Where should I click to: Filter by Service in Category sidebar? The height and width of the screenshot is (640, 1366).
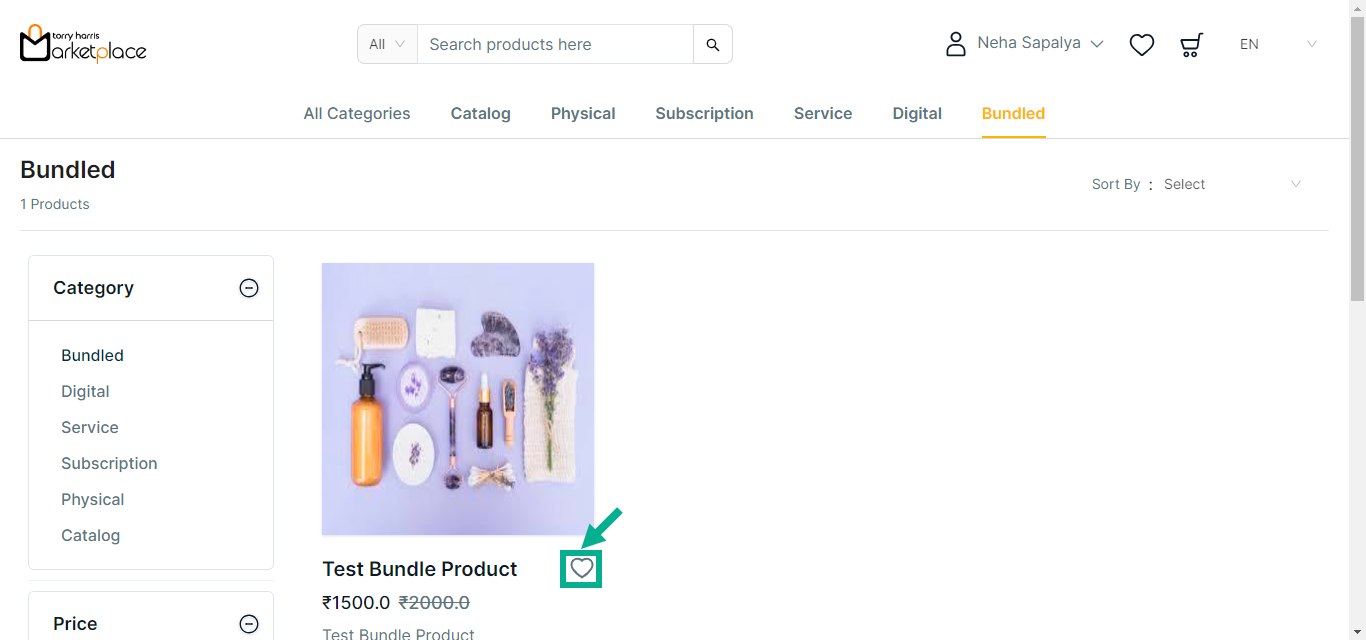90,427
